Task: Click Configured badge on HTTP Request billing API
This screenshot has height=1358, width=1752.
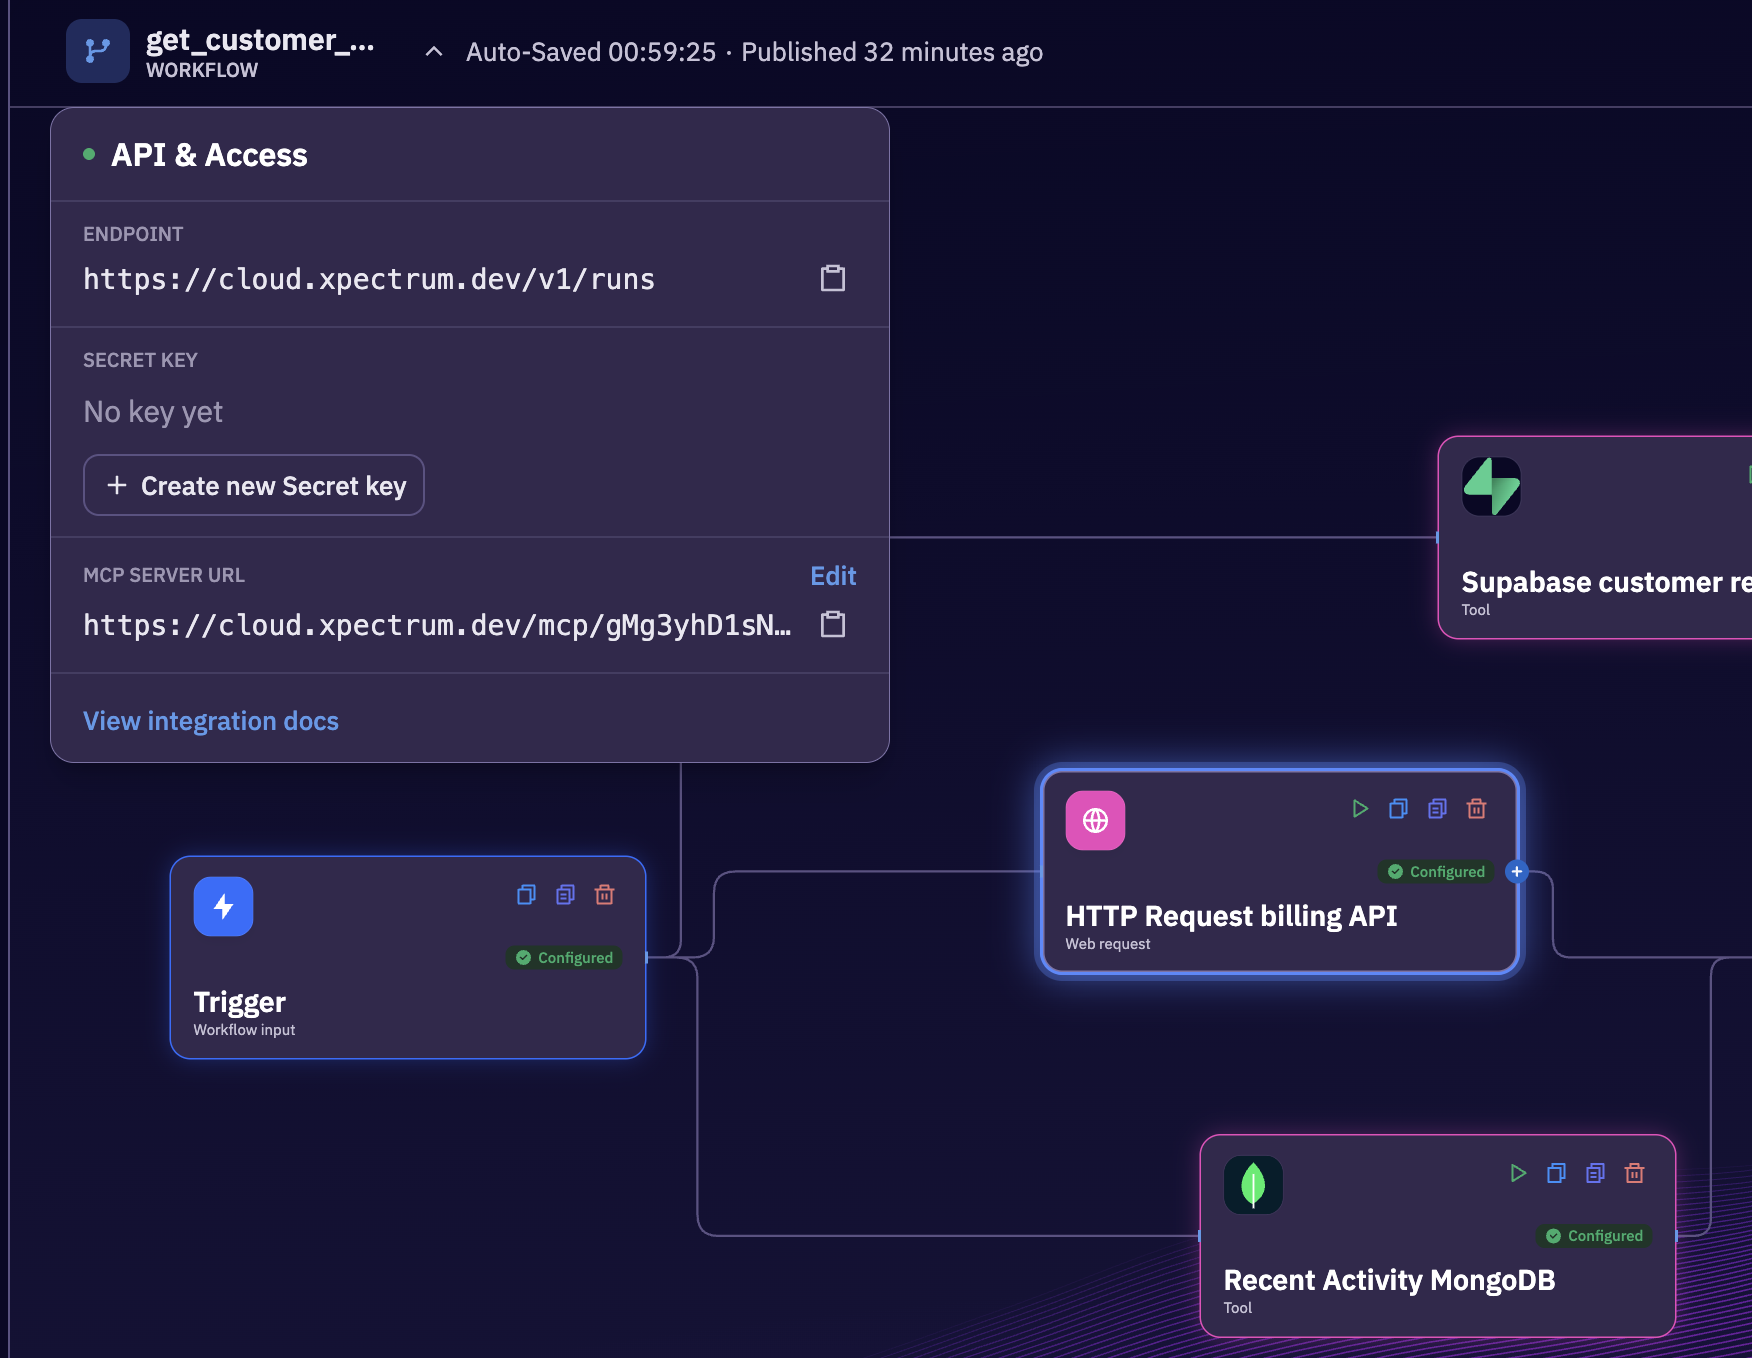Action: 1437,871
